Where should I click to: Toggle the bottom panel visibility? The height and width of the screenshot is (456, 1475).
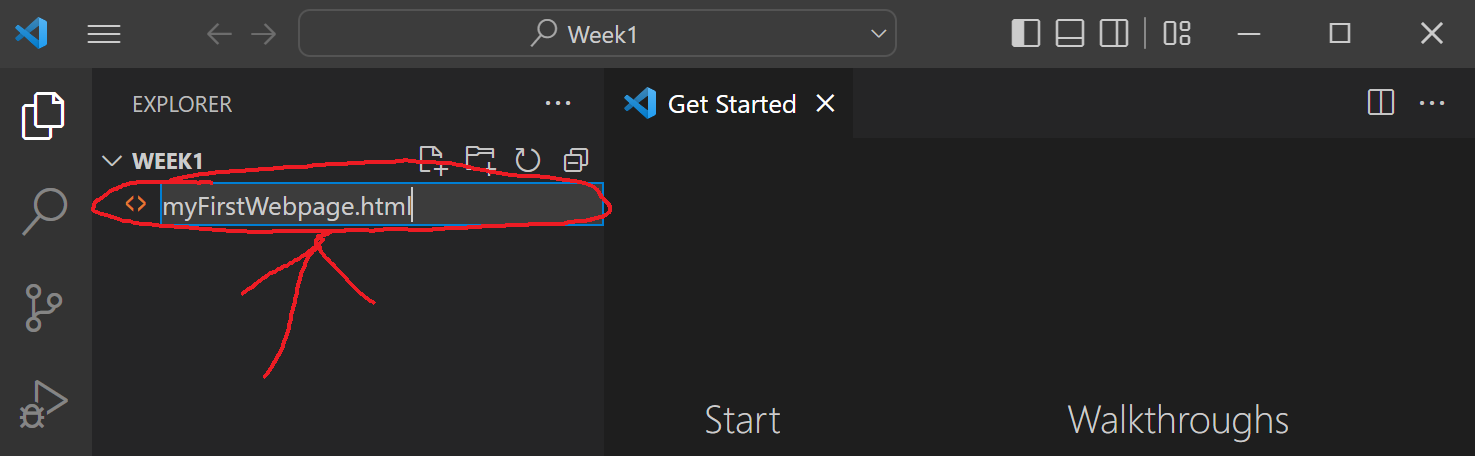tap(1070, 34)
